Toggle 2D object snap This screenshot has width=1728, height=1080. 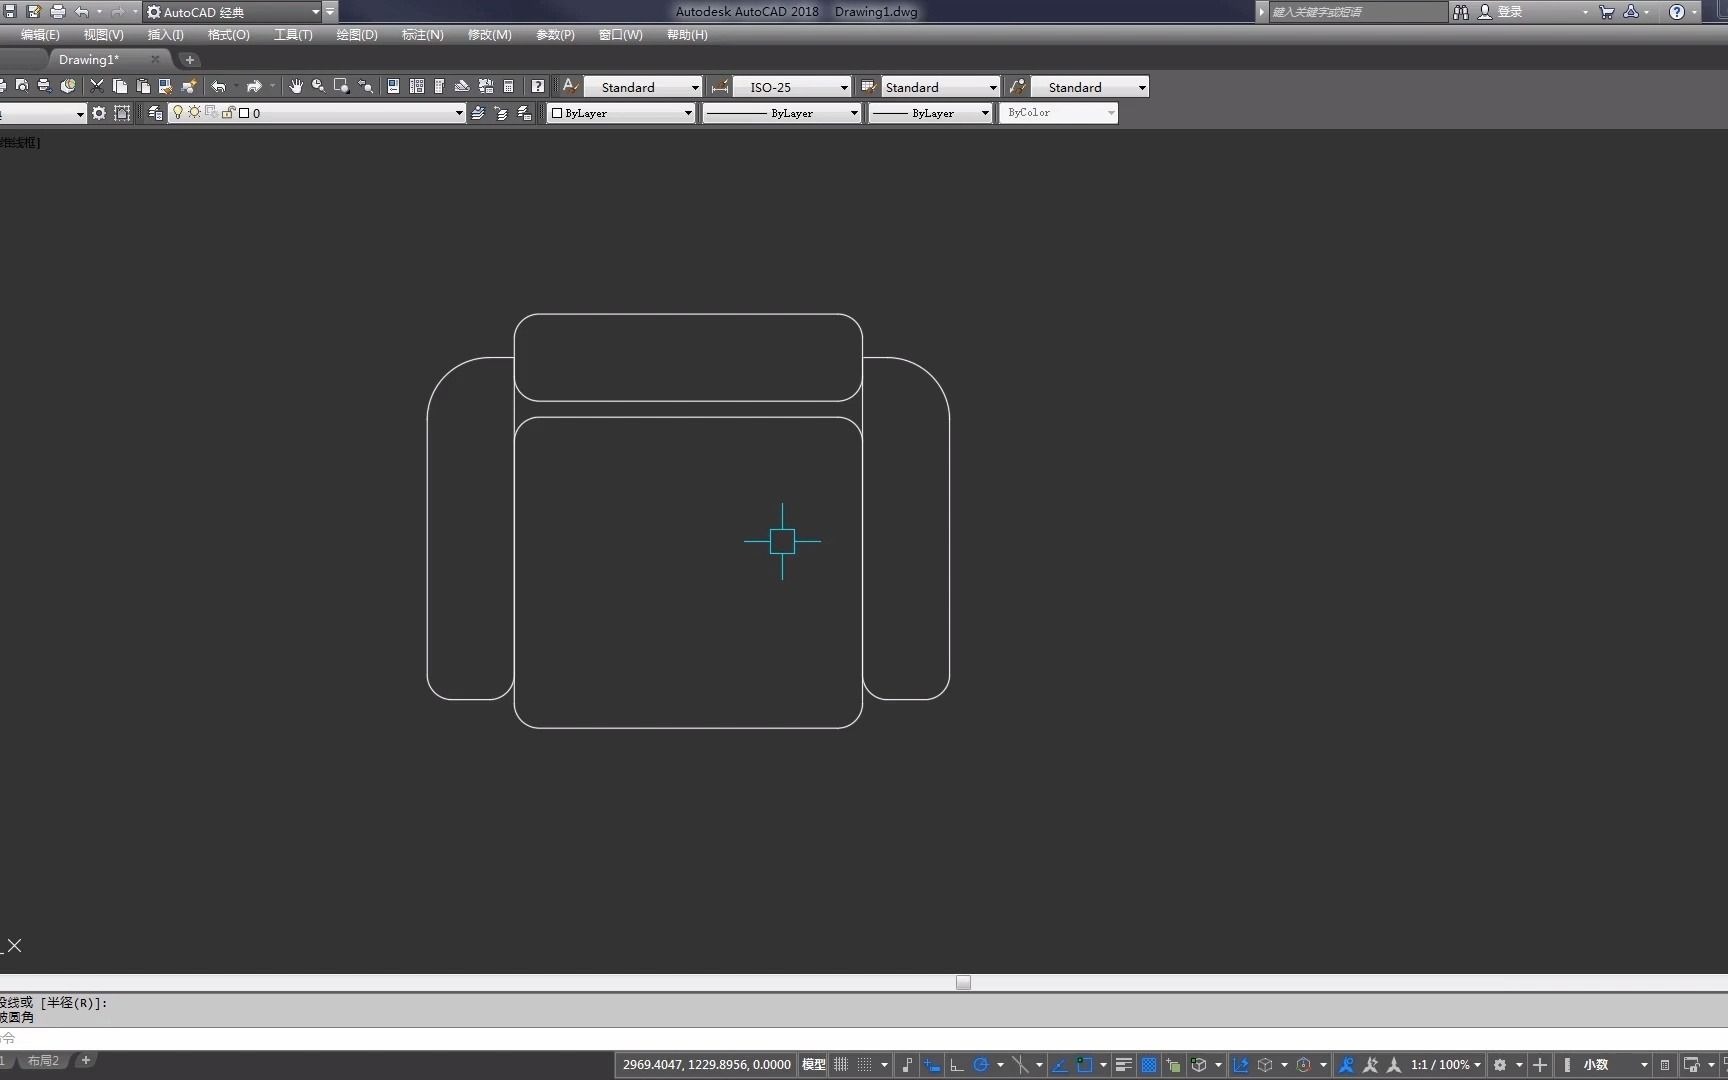[1084, 1065]
